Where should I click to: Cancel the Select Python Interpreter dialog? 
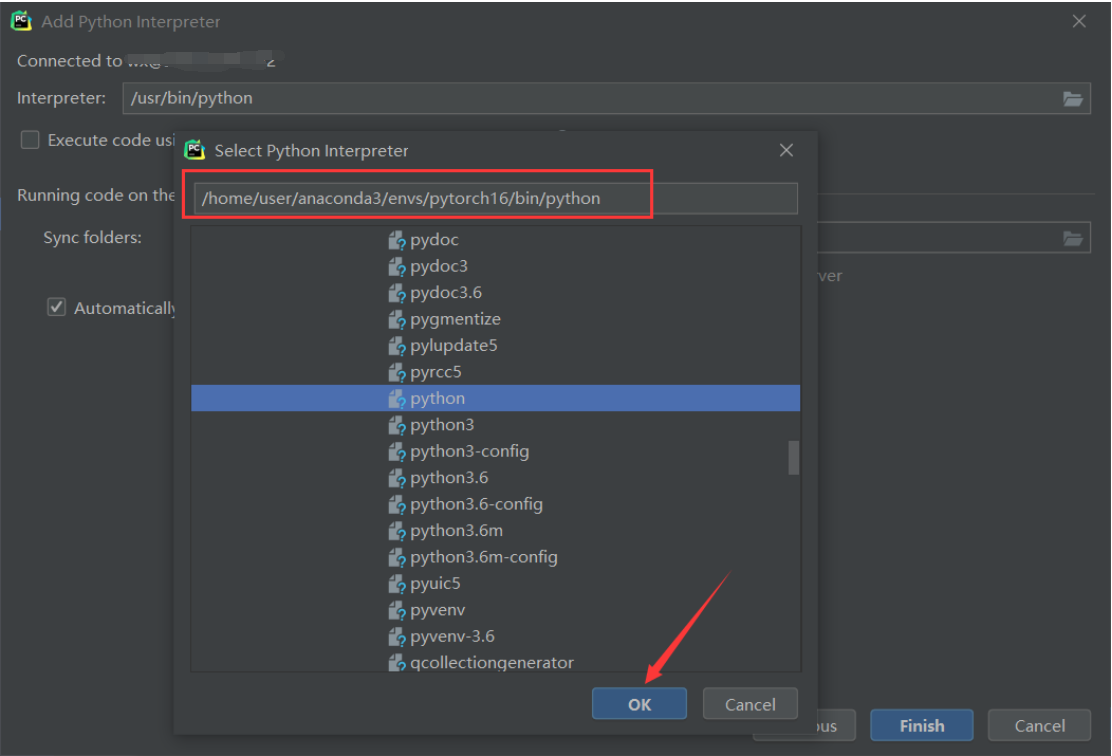750,704
